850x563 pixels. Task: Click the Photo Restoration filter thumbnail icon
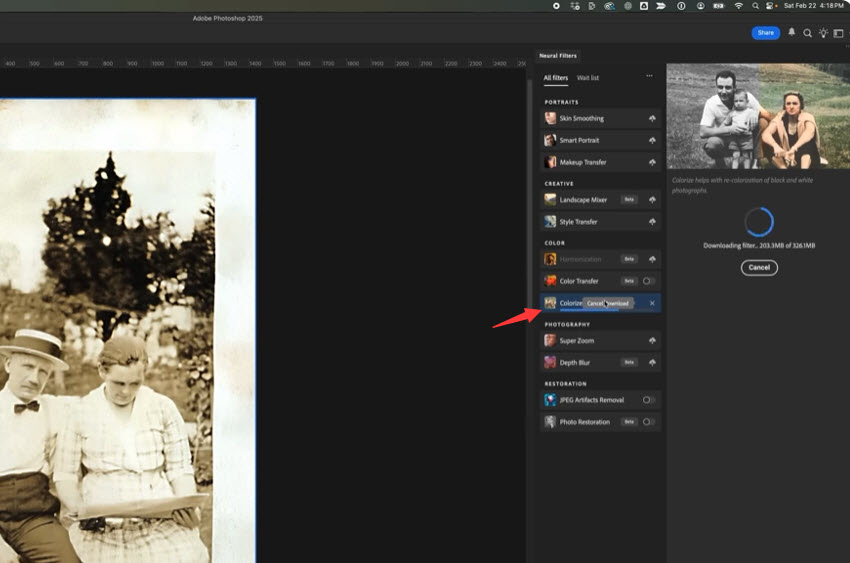click(550, 422)
